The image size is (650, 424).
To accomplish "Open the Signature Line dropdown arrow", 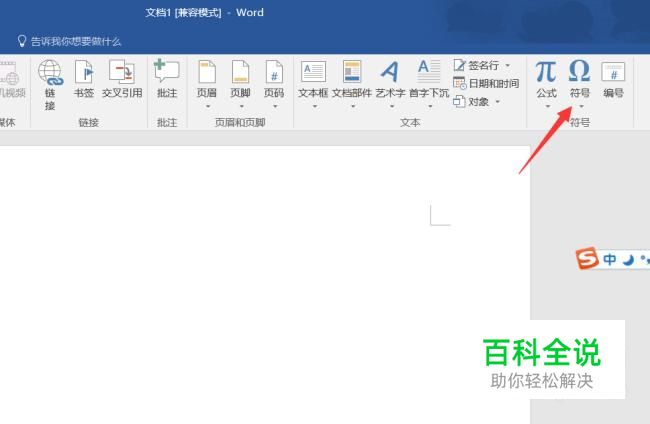I will [508, 65].
